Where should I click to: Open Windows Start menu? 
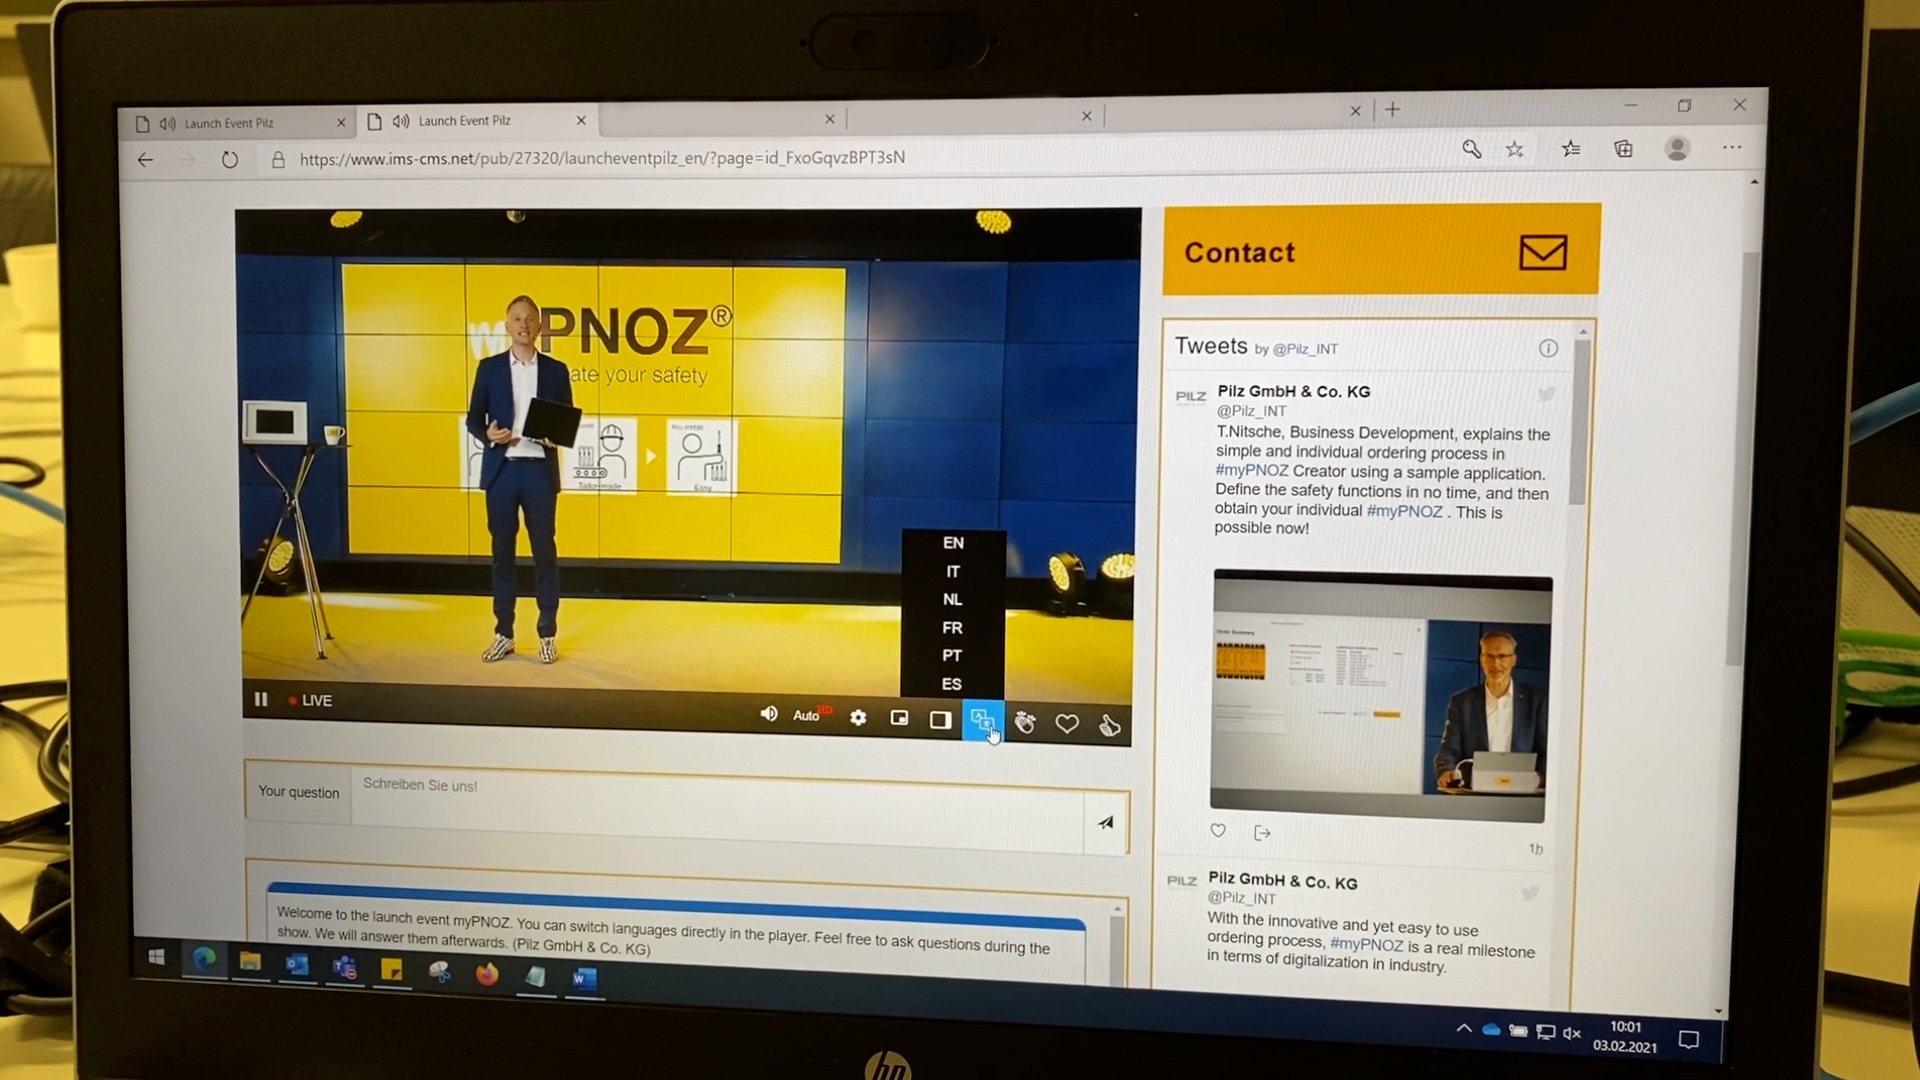pyautogui.click(x=156, y=957)
